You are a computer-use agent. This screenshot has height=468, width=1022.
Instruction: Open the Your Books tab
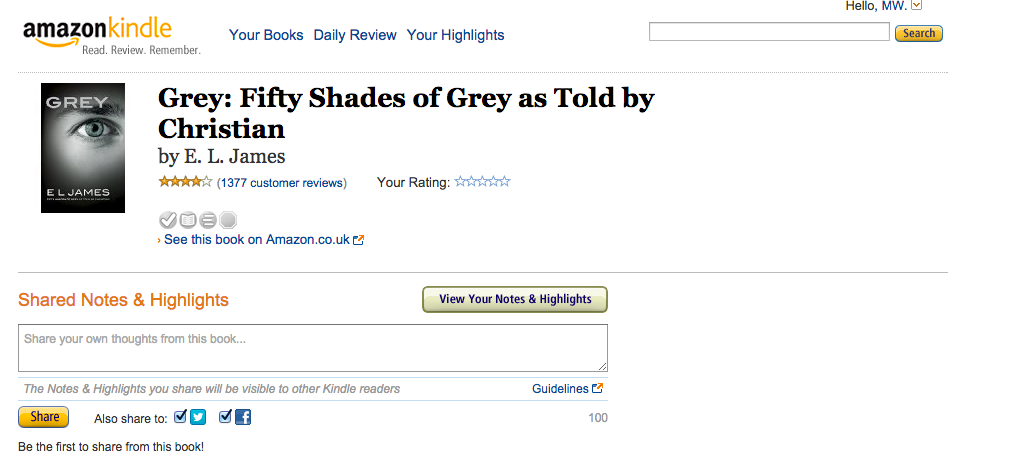266,35
